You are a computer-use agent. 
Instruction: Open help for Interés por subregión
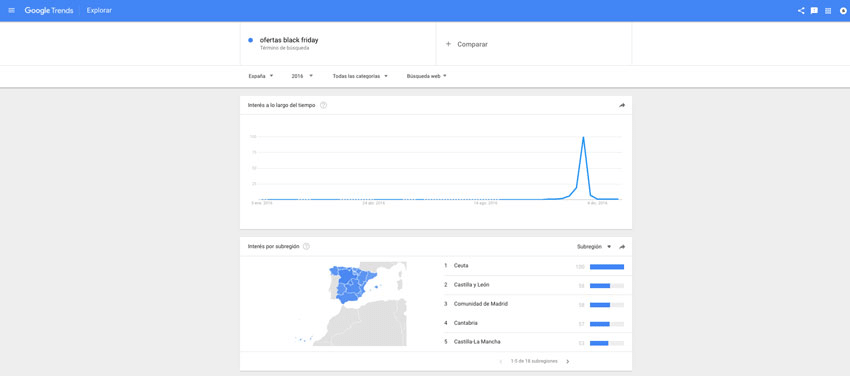(306, 247)
